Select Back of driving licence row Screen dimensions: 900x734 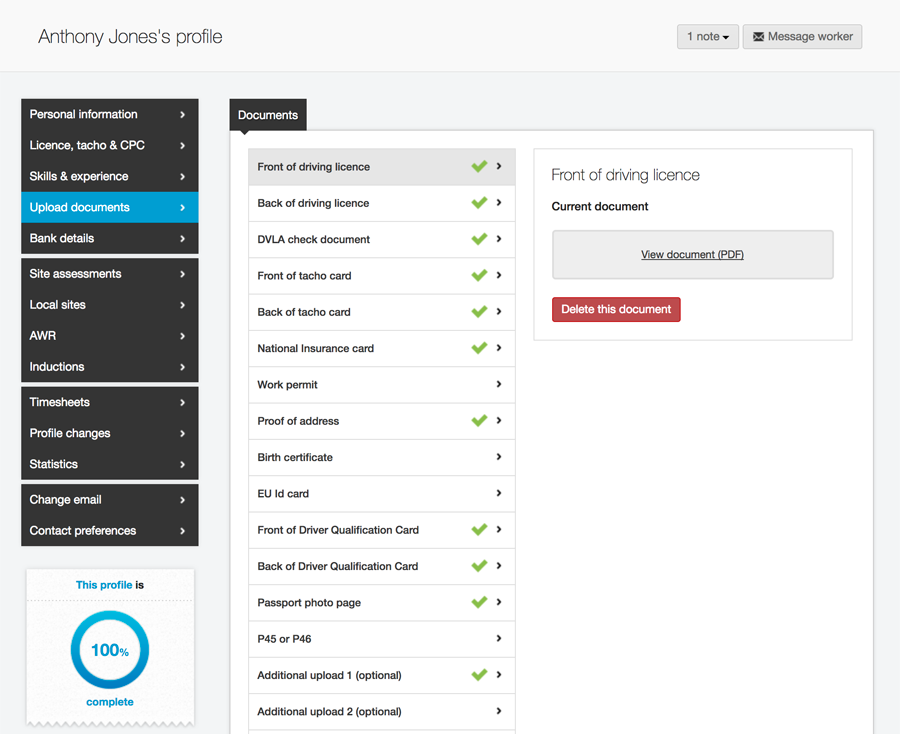tap(382, 203)
